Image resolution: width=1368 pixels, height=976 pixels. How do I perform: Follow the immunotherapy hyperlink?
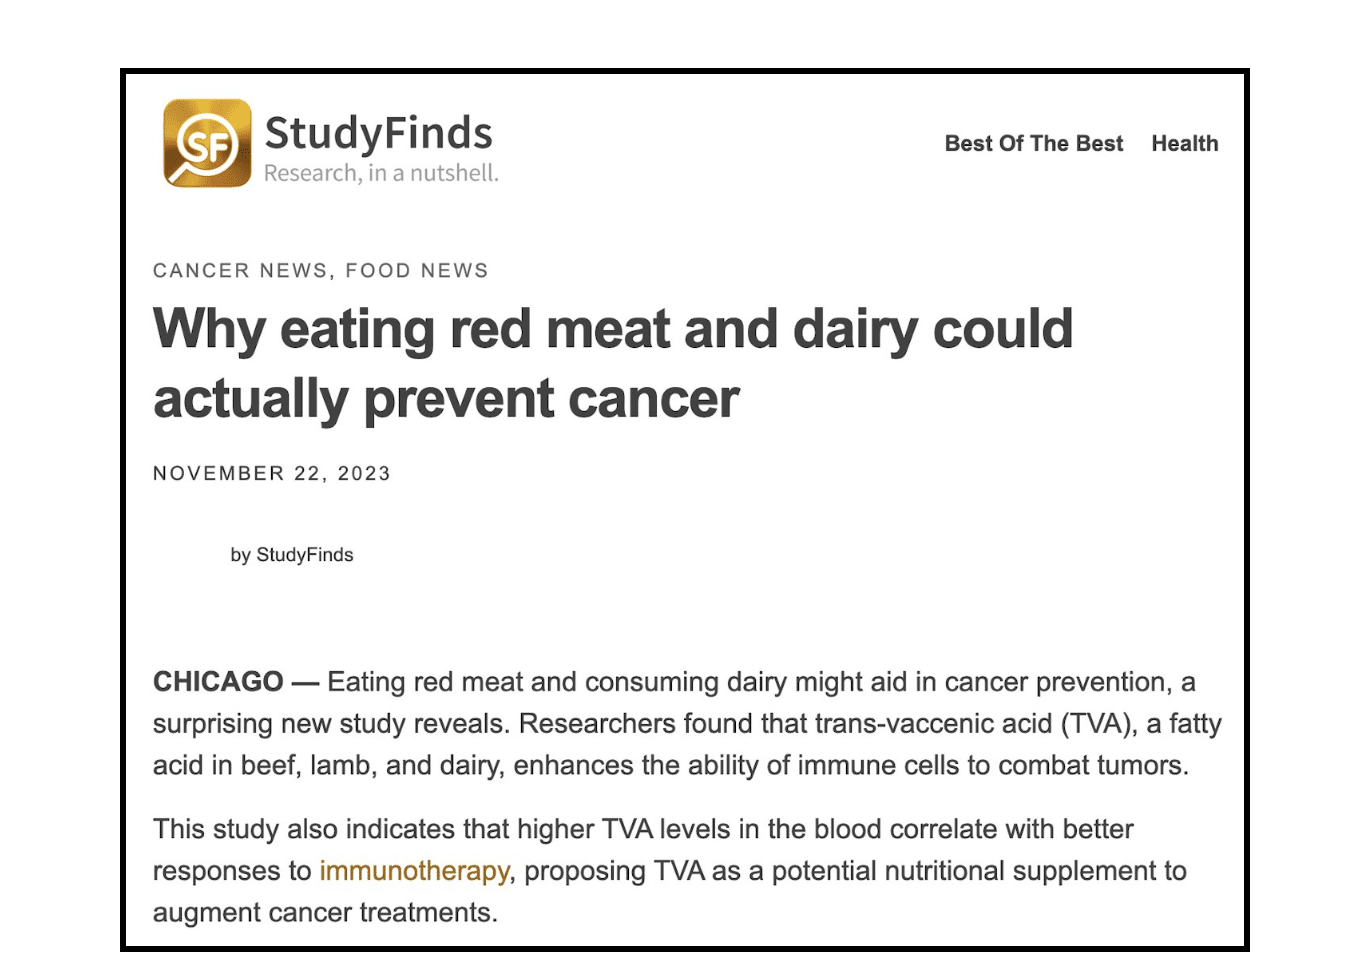[413, 871]
